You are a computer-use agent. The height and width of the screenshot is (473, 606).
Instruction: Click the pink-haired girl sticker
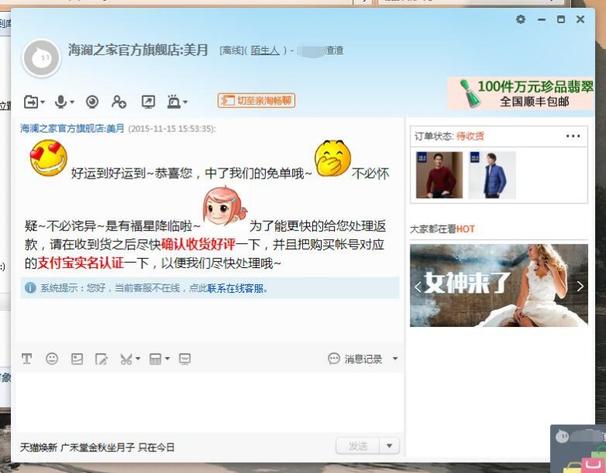coord(225,207)
